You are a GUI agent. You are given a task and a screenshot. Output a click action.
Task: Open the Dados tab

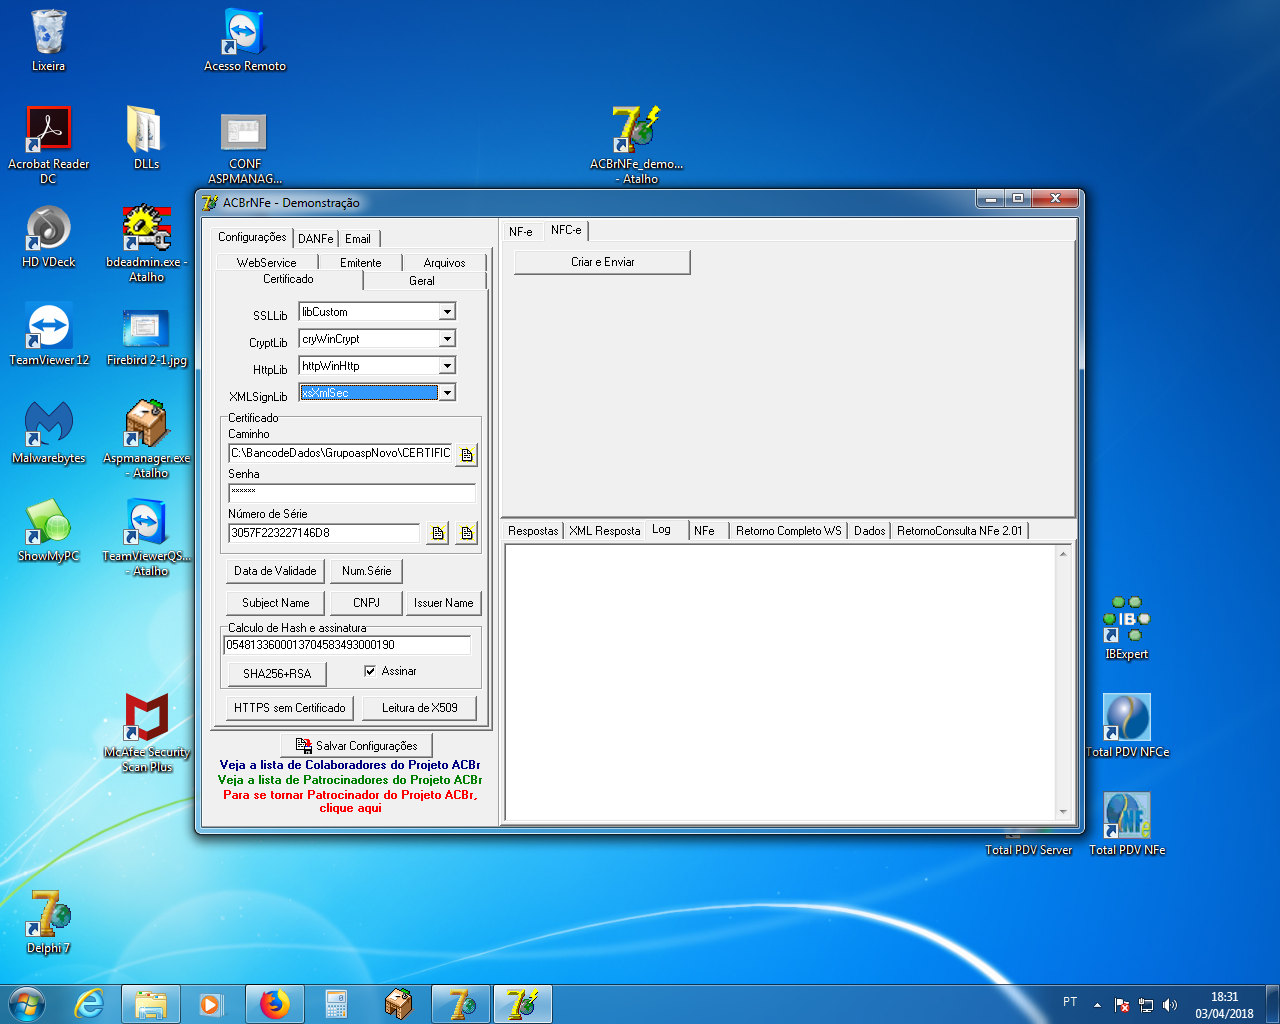click(869, 531)
